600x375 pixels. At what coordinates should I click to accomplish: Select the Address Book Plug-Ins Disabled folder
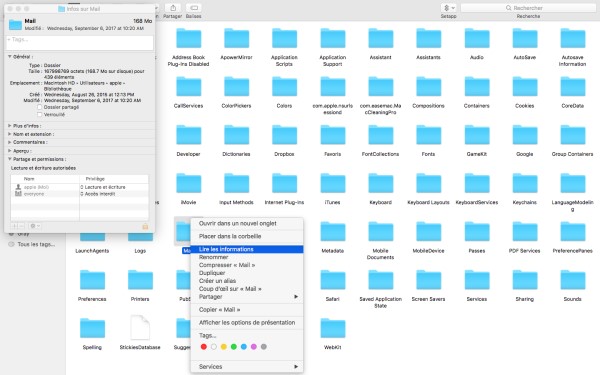[188, 38]
